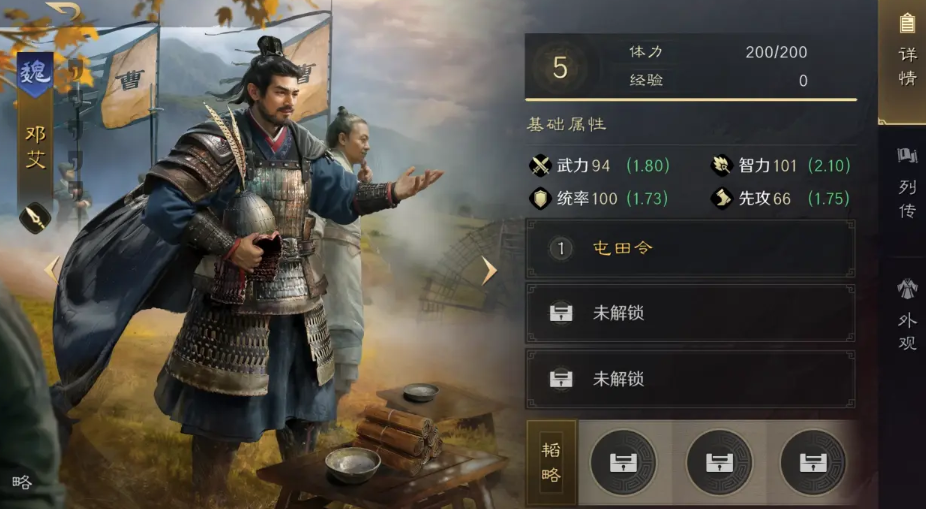Tap the second locked 韬略 slot
Viewport: 926px width, 509px height.
(x=719, y=462)
